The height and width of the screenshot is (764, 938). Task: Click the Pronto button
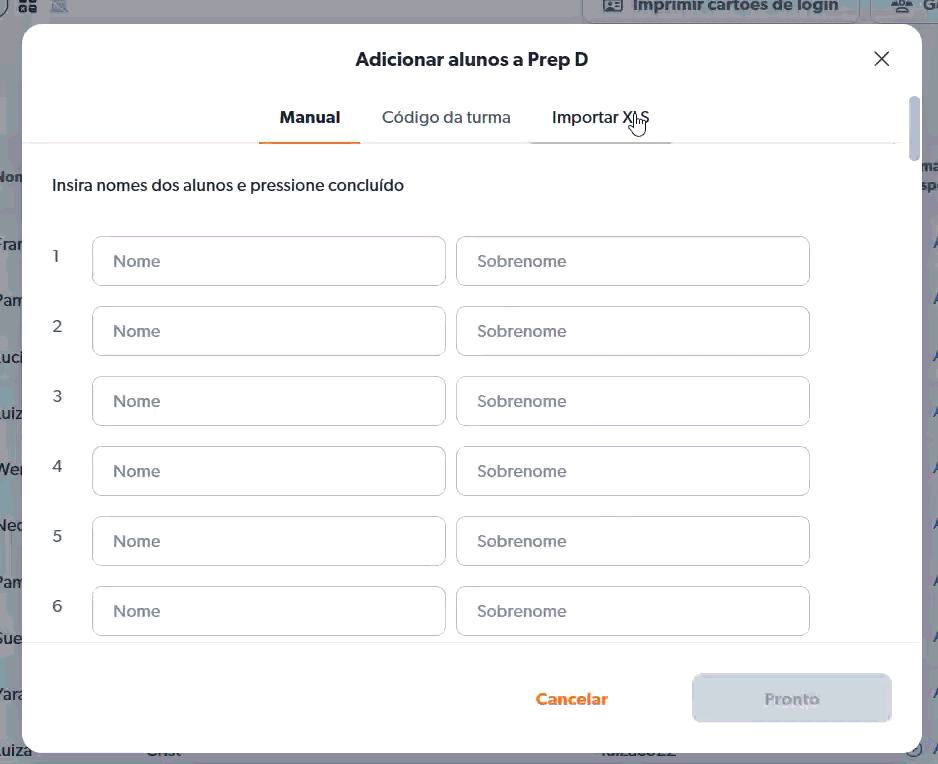[791, 699]
